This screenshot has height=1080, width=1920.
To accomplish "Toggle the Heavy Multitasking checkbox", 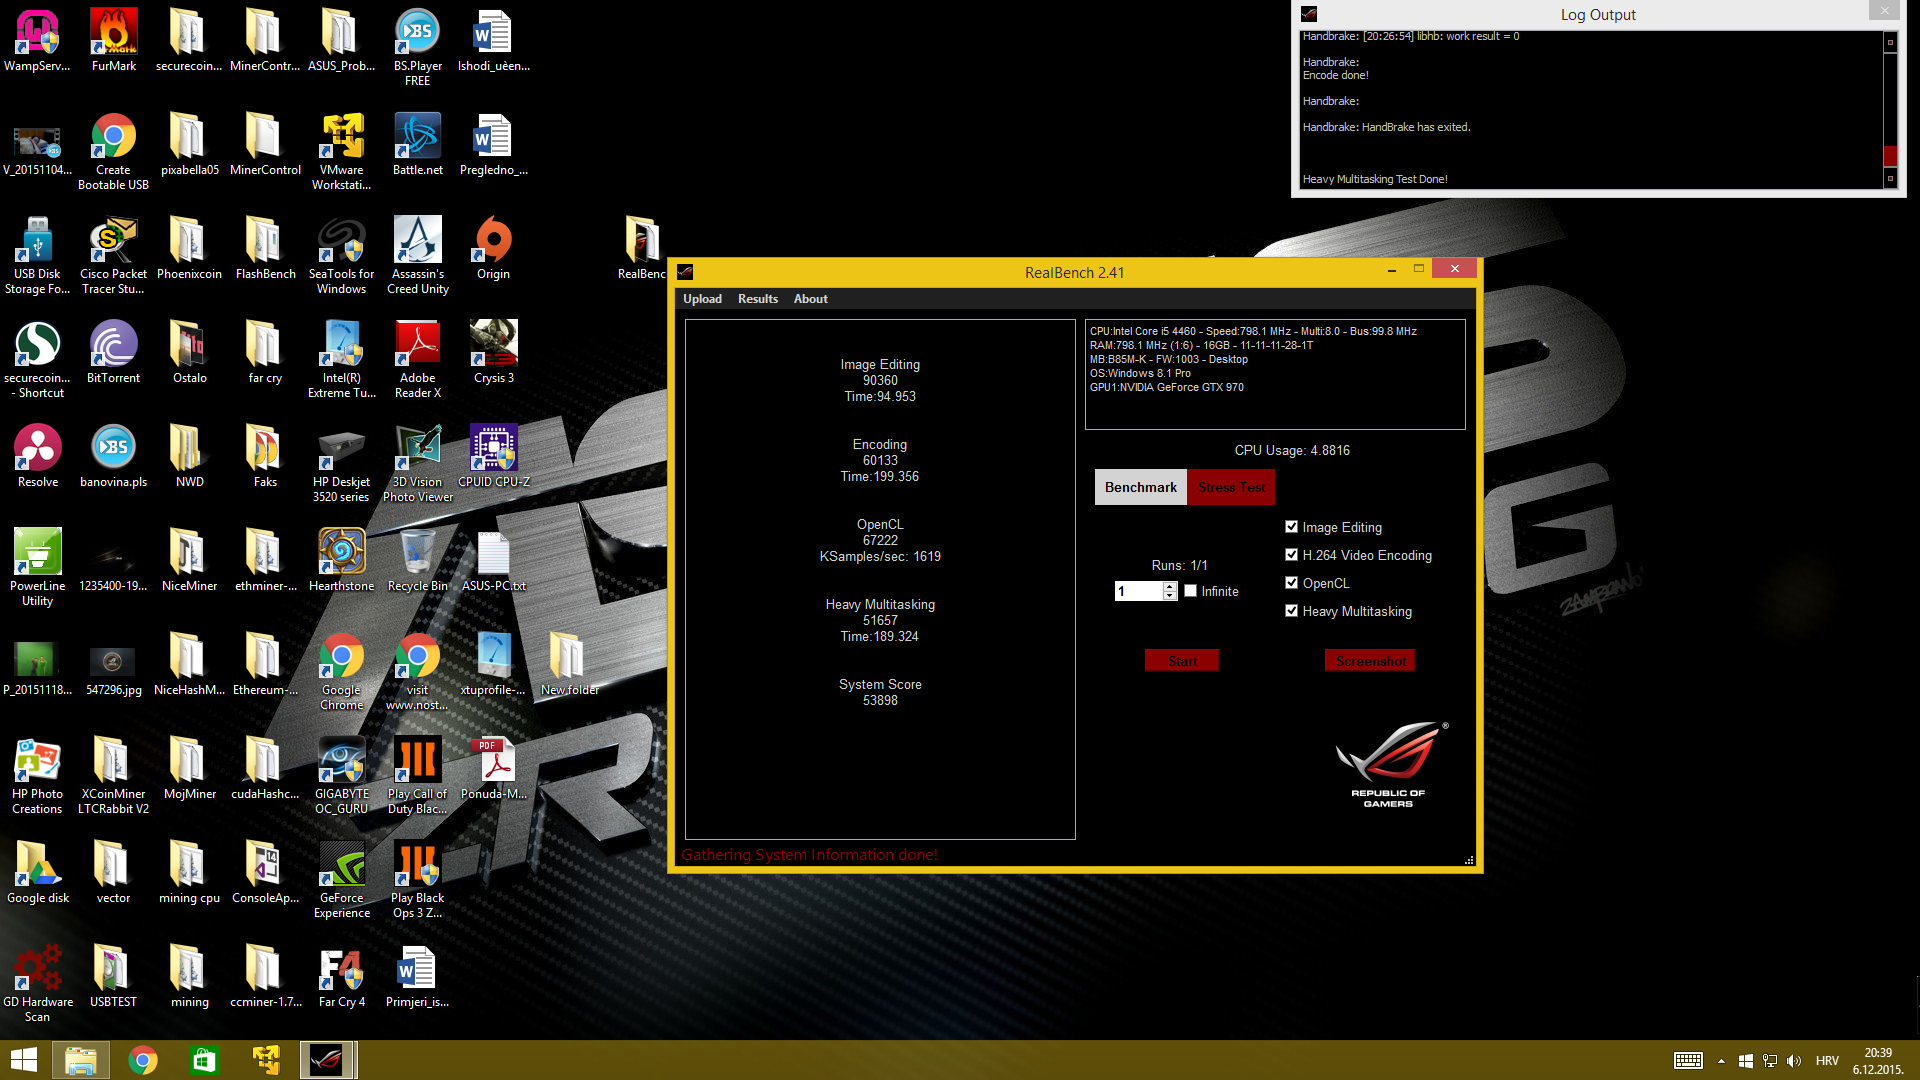I will [1291, 611].
